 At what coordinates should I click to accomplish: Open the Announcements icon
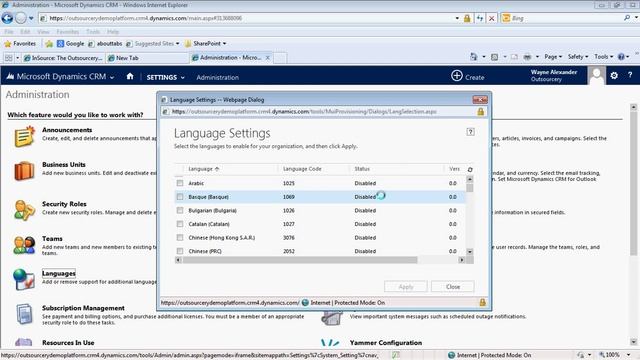point(24,136)
